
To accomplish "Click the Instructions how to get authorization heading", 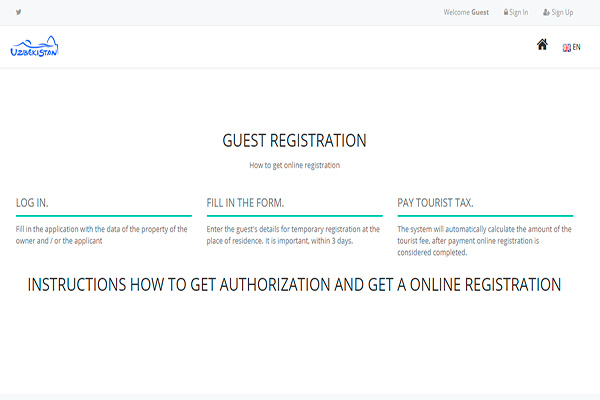I will [x=294, y=284].
